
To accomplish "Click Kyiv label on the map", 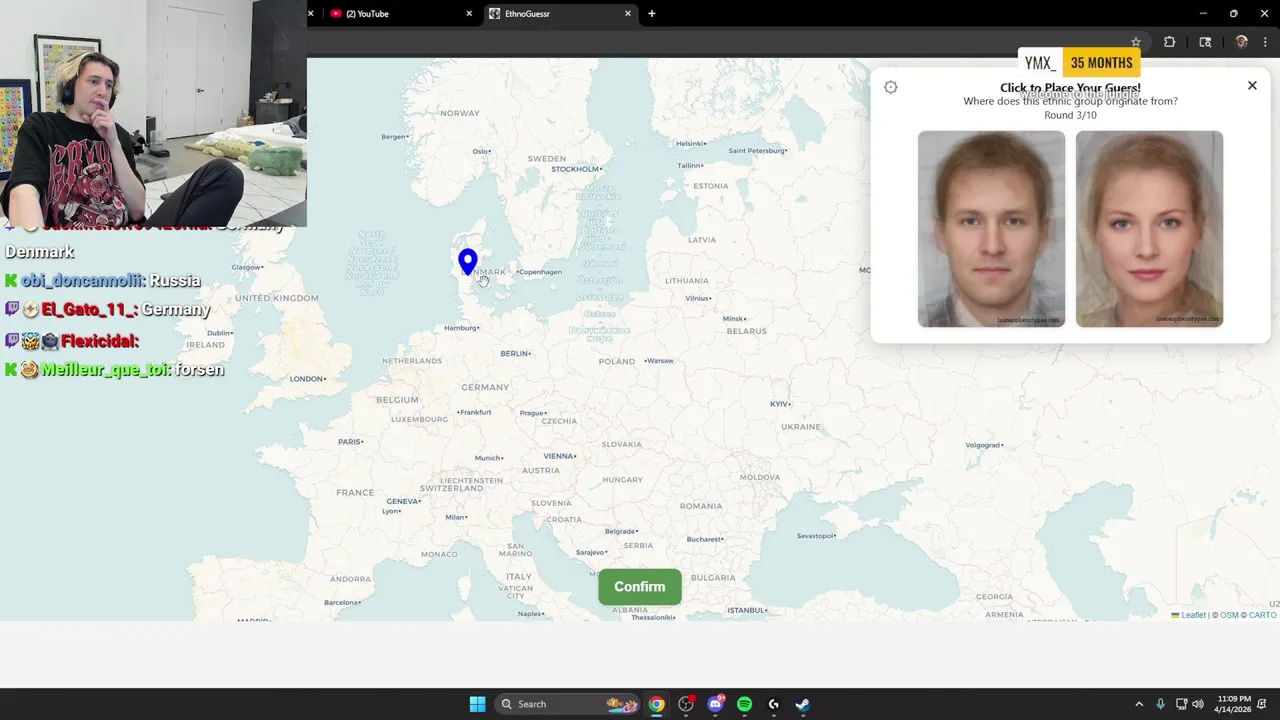I will [780, 404].
